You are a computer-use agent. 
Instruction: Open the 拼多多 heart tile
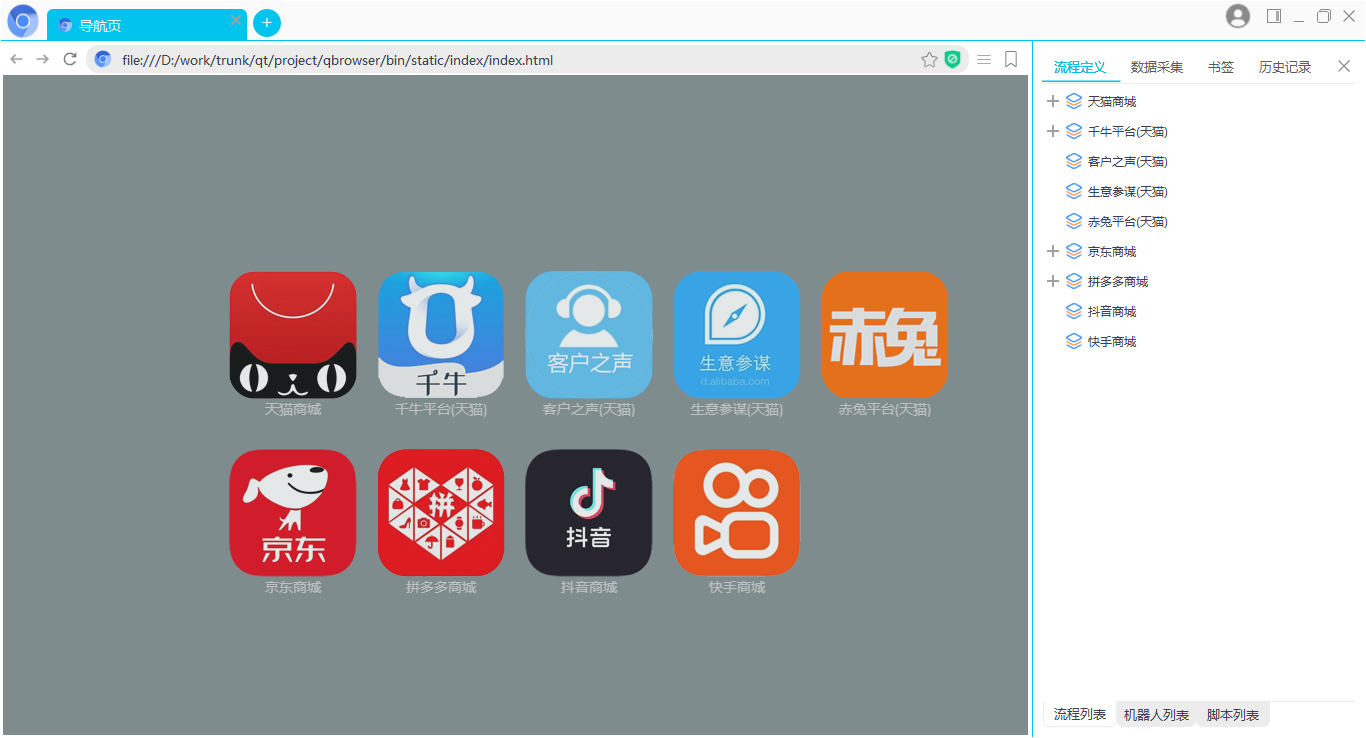click(x=441, y=513)
